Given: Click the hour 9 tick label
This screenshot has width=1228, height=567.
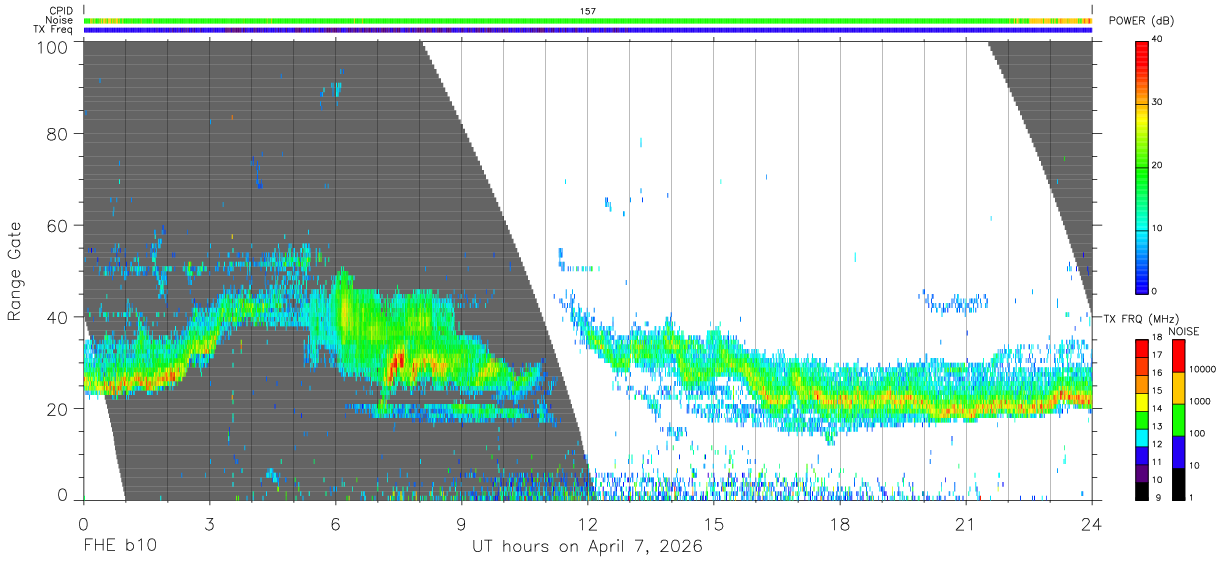Looking at the screenshot, I should tap(461, 524).
